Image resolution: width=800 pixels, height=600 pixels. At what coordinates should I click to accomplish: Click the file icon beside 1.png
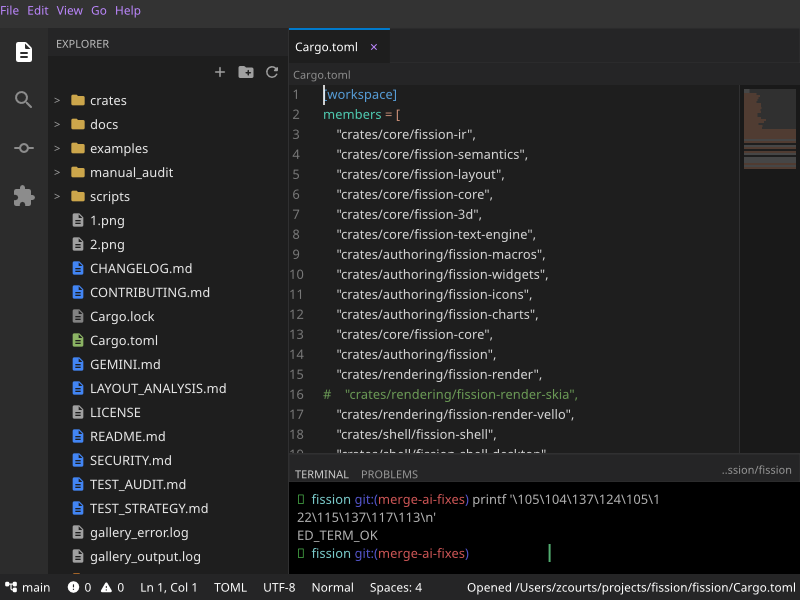(x=78, y=220)
